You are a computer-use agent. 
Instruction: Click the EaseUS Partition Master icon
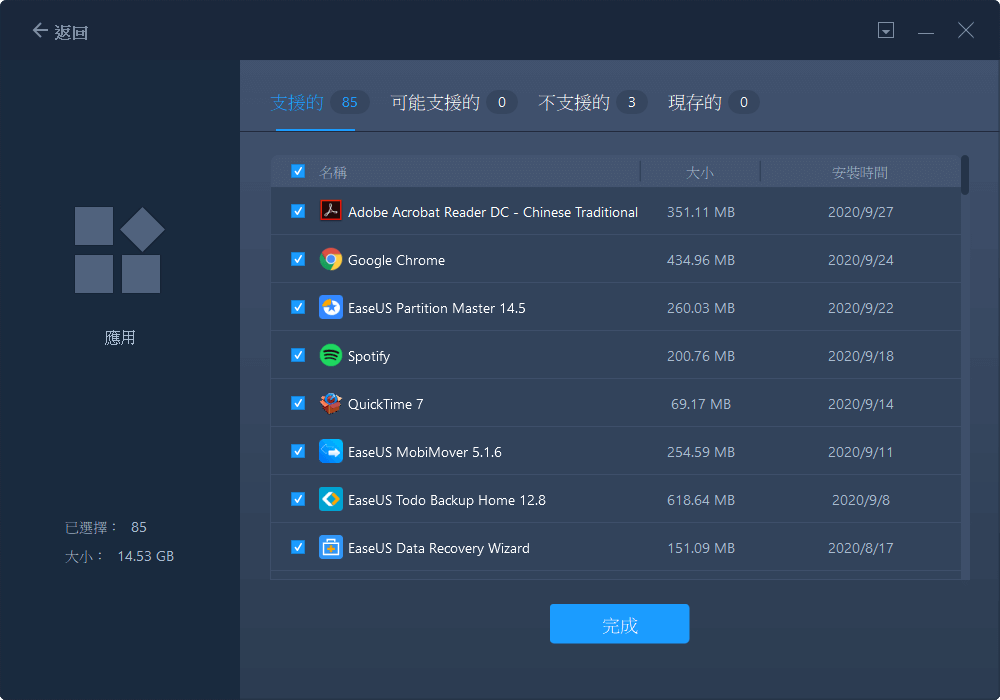330,307
